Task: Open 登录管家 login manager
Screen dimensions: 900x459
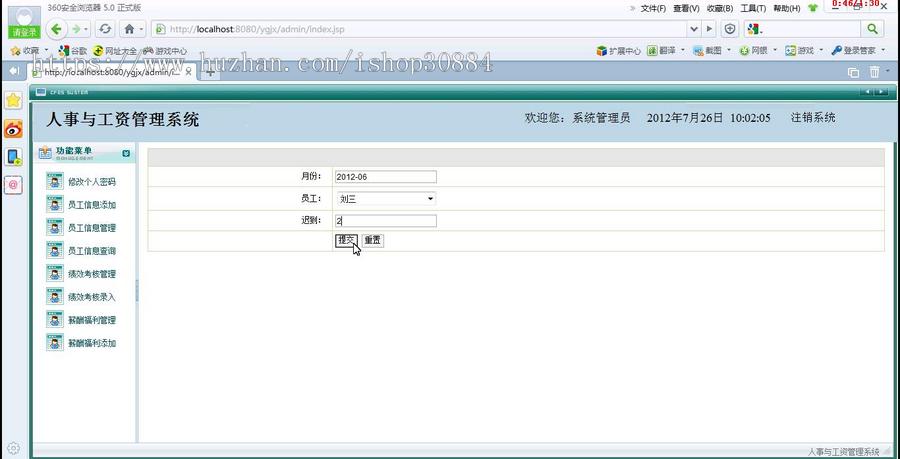Action: 854,50
